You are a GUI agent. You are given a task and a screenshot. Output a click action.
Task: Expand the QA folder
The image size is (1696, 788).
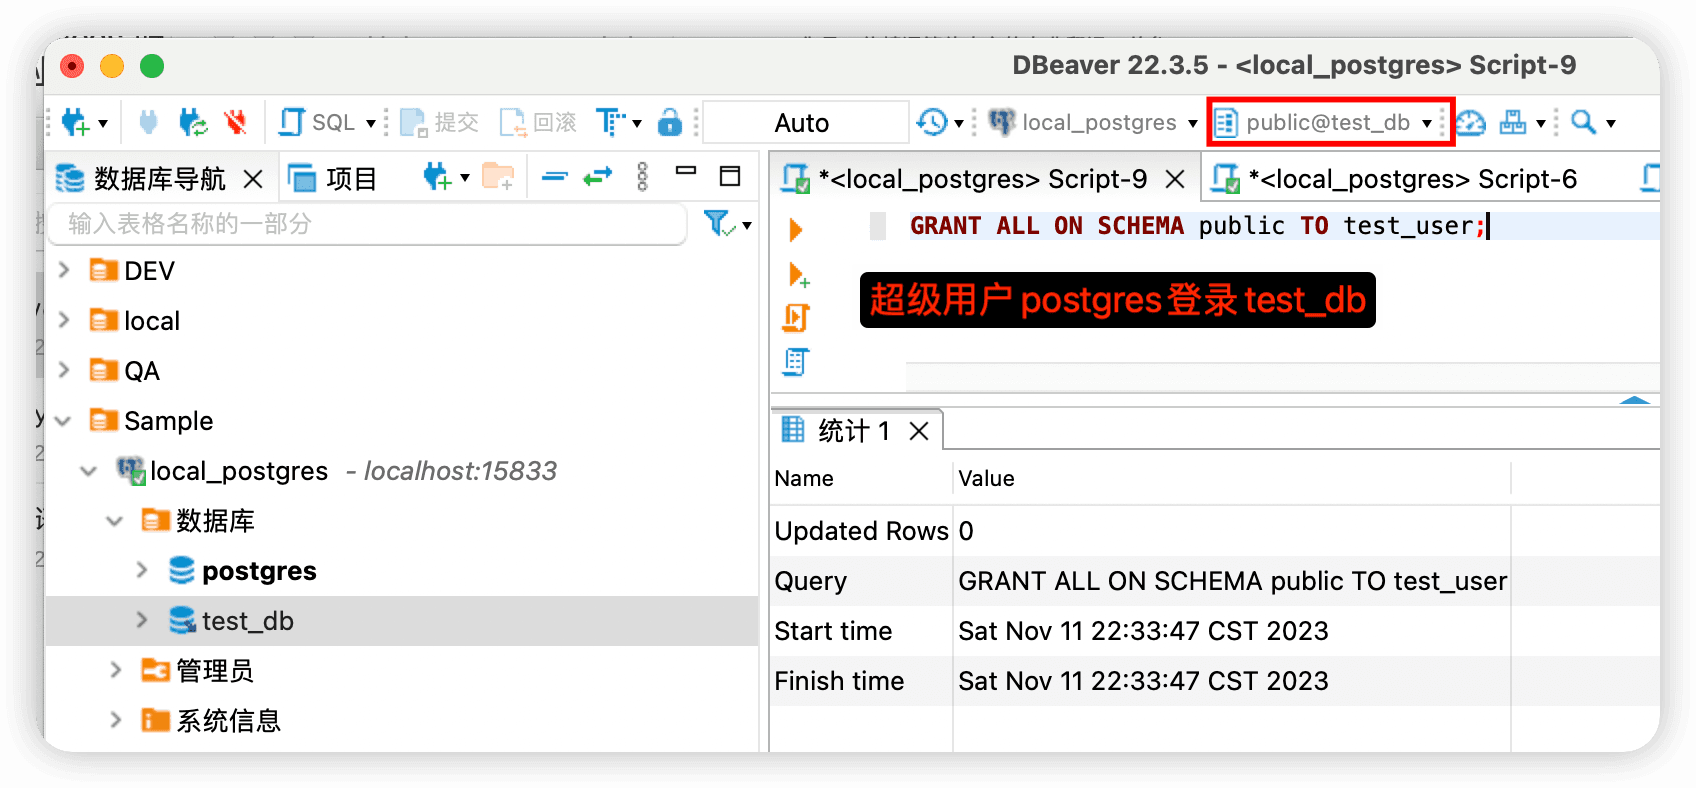64,370
